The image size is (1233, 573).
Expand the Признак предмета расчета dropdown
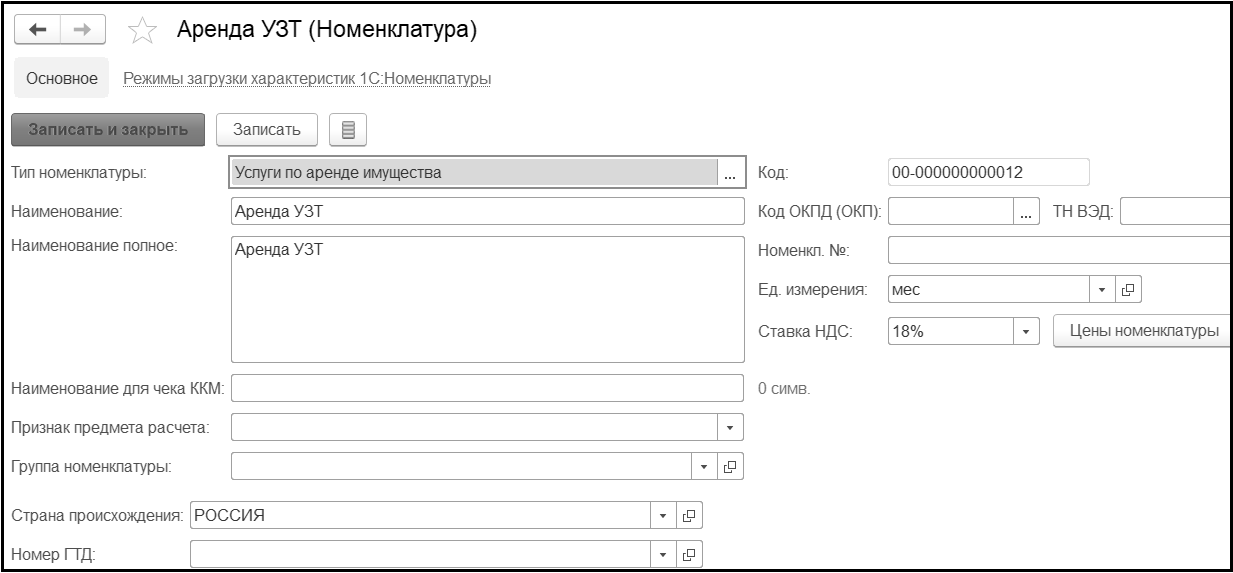730,427
